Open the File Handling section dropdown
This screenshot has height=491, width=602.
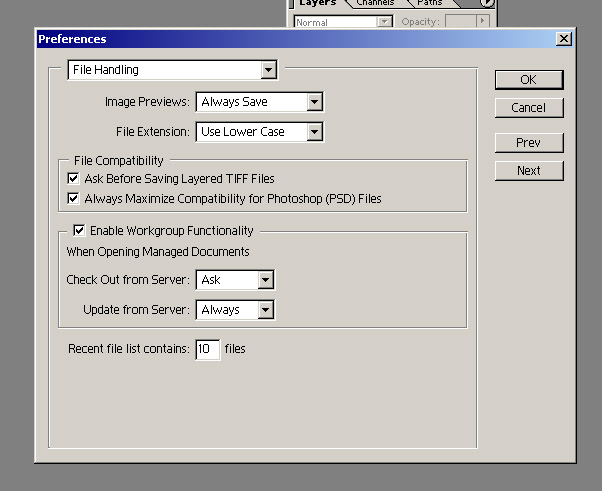[x=172, y=70]
